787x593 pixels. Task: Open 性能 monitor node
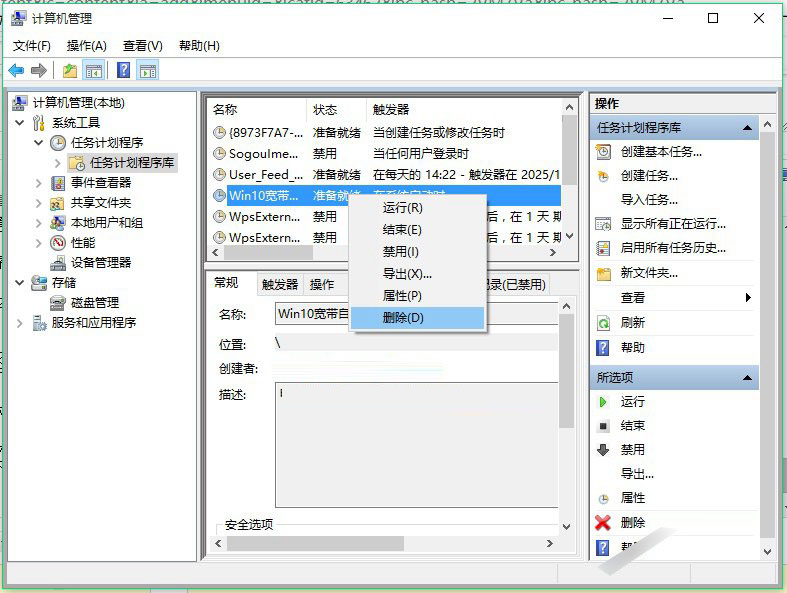72,243
